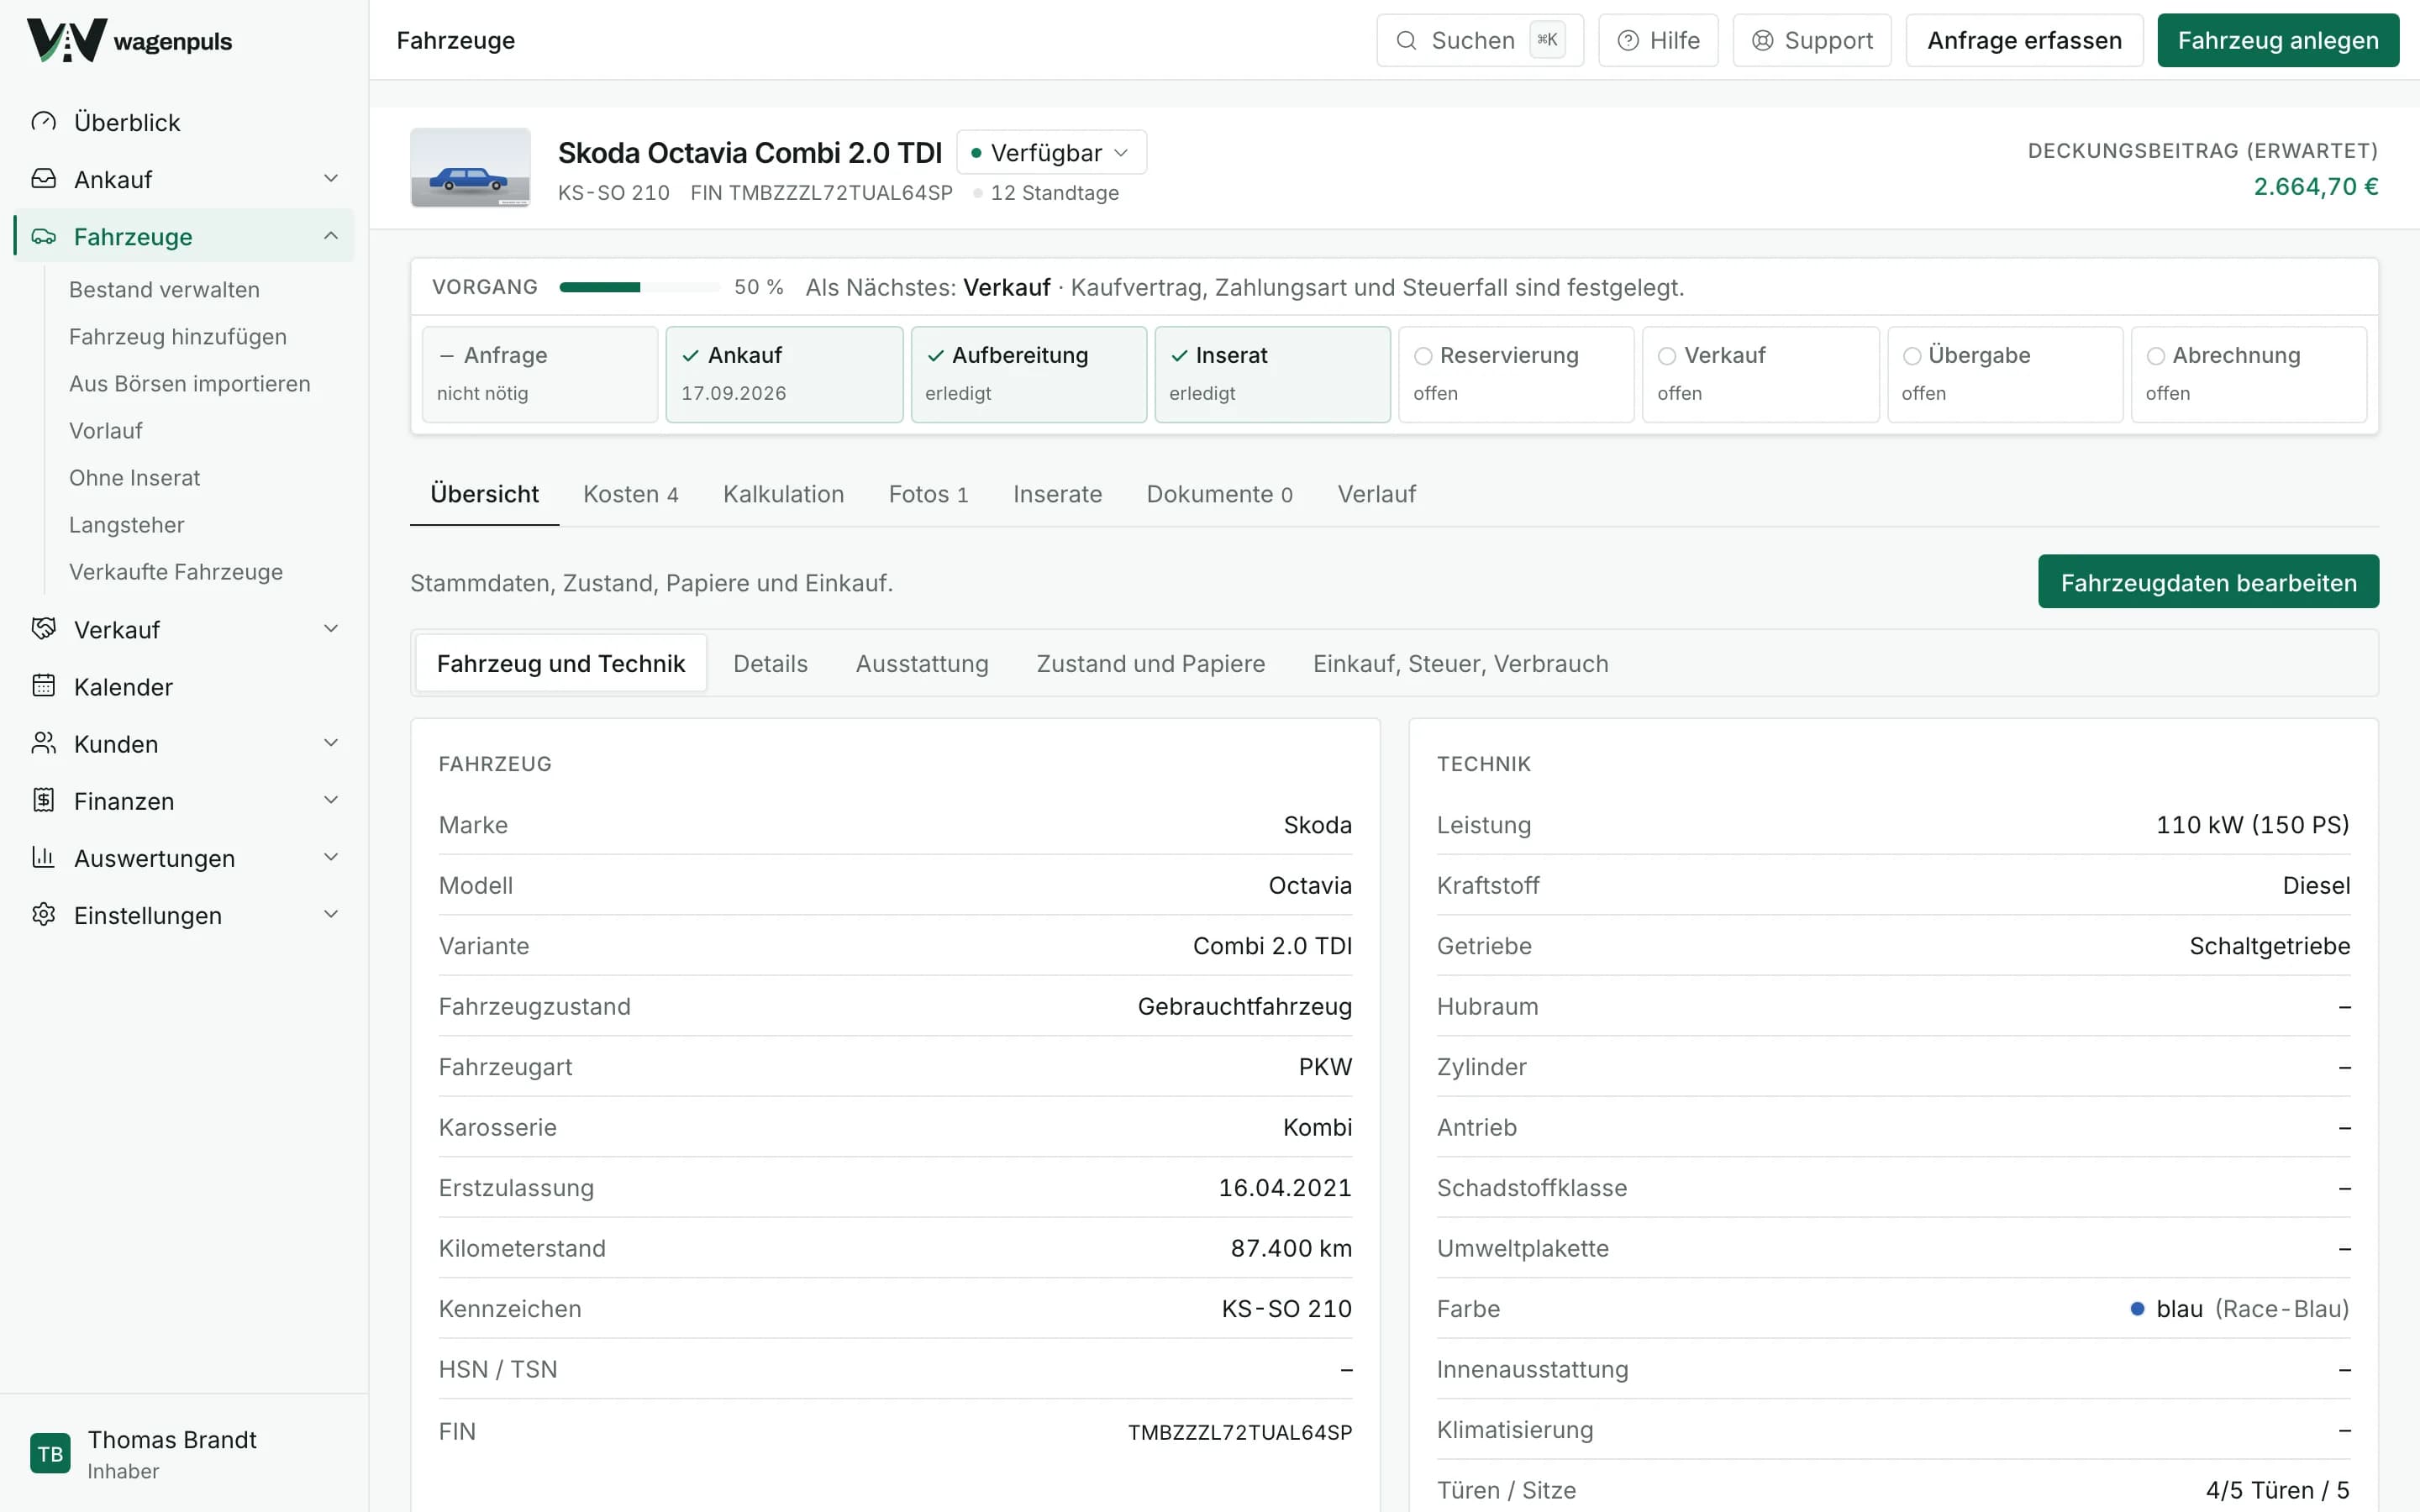The image size is (2420, 1512).
Task: Expand the Finanzen sidebar chevron
Action: pos(331,800)
